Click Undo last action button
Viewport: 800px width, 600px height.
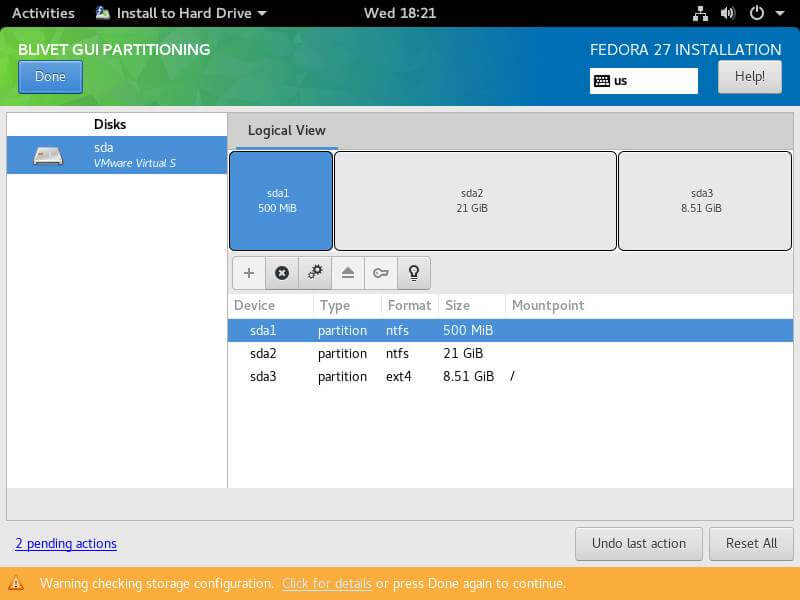[x=638, y=543]
